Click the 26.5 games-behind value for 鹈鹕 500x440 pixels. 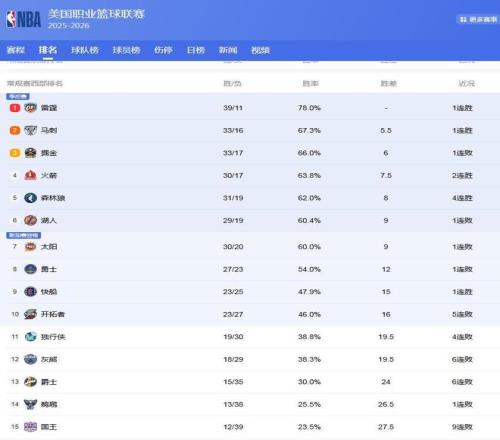(x=386, y=404)
